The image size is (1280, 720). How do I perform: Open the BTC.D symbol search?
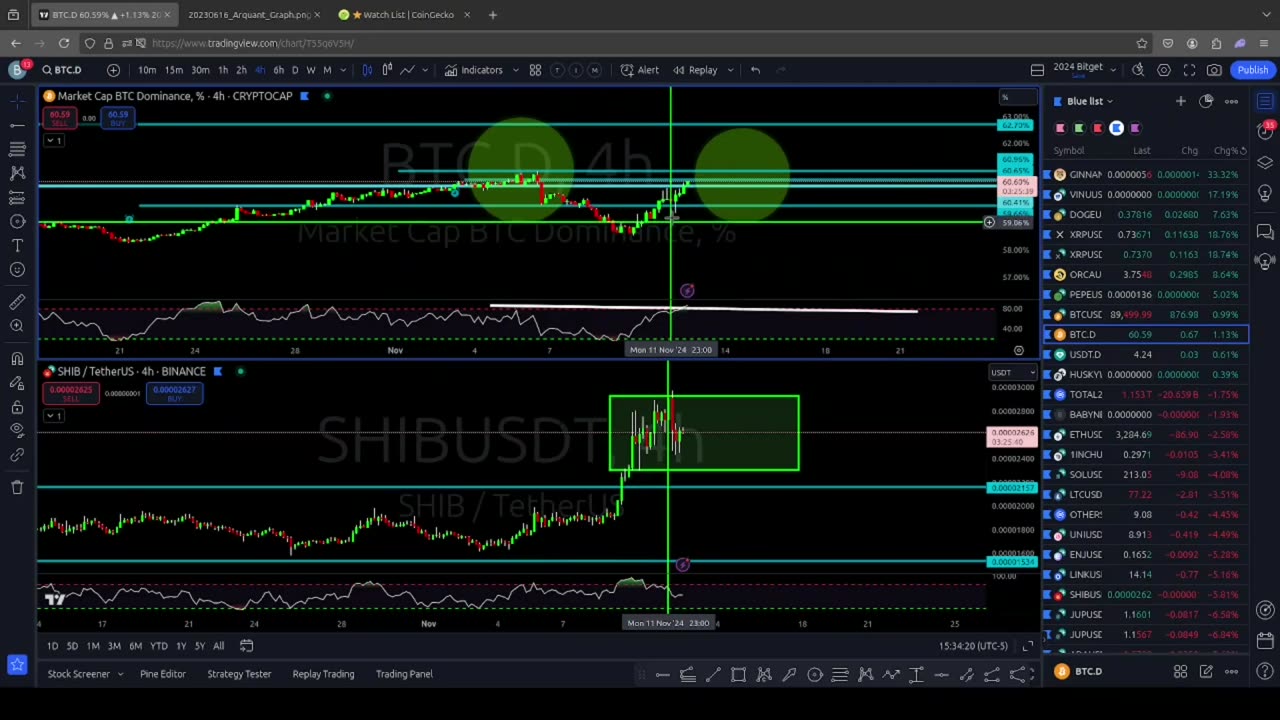62,70
